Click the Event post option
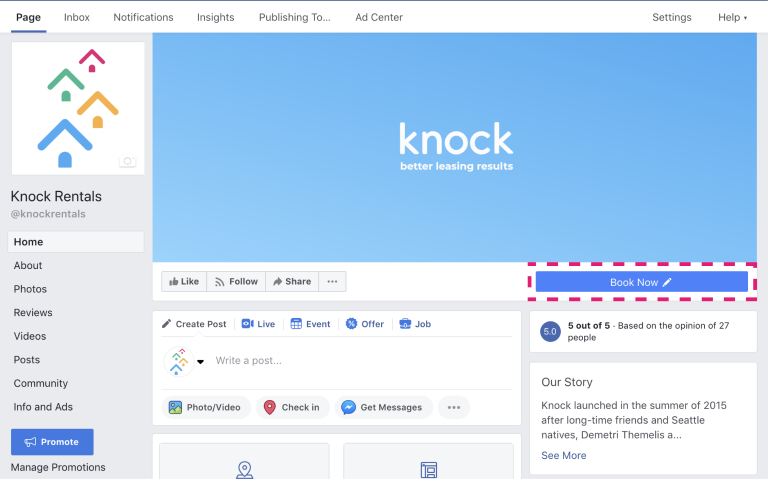 pos(311,324)
